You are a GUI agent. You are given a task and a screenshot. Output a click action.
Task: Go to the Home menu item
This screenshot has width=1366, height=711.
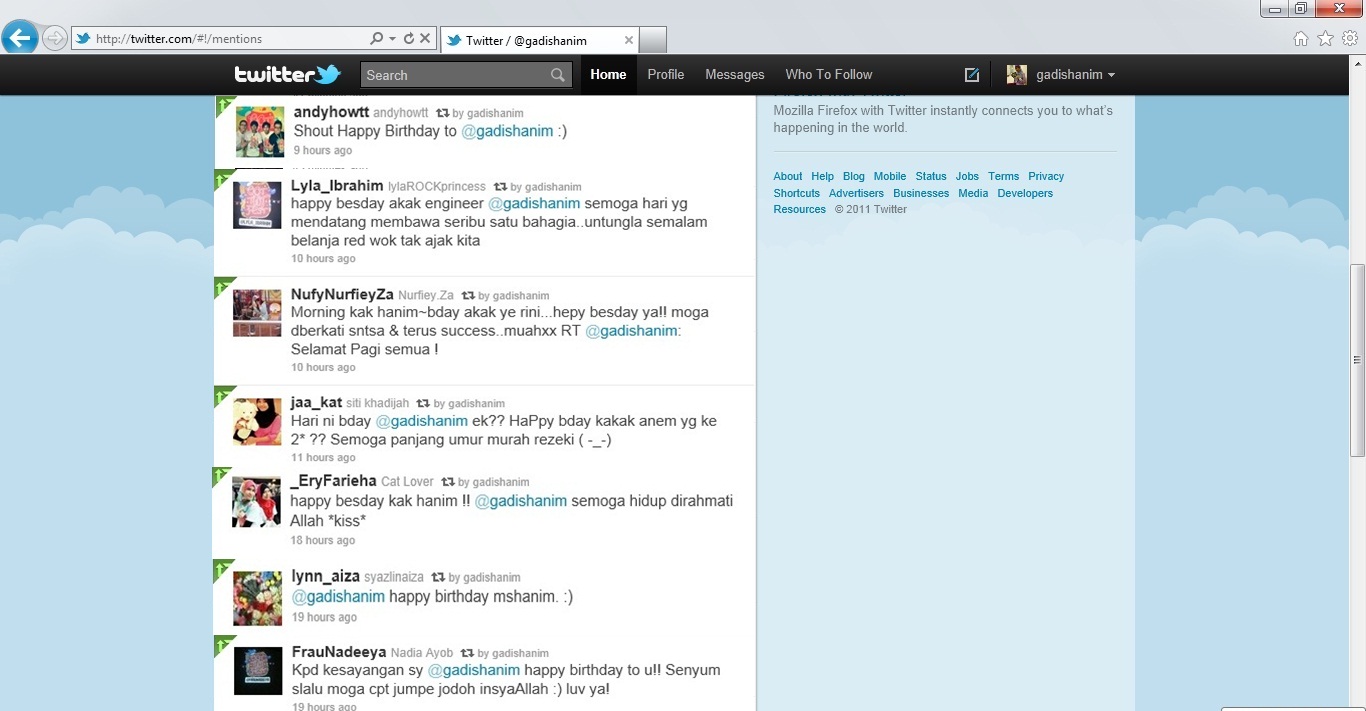(x=608, y=74)
